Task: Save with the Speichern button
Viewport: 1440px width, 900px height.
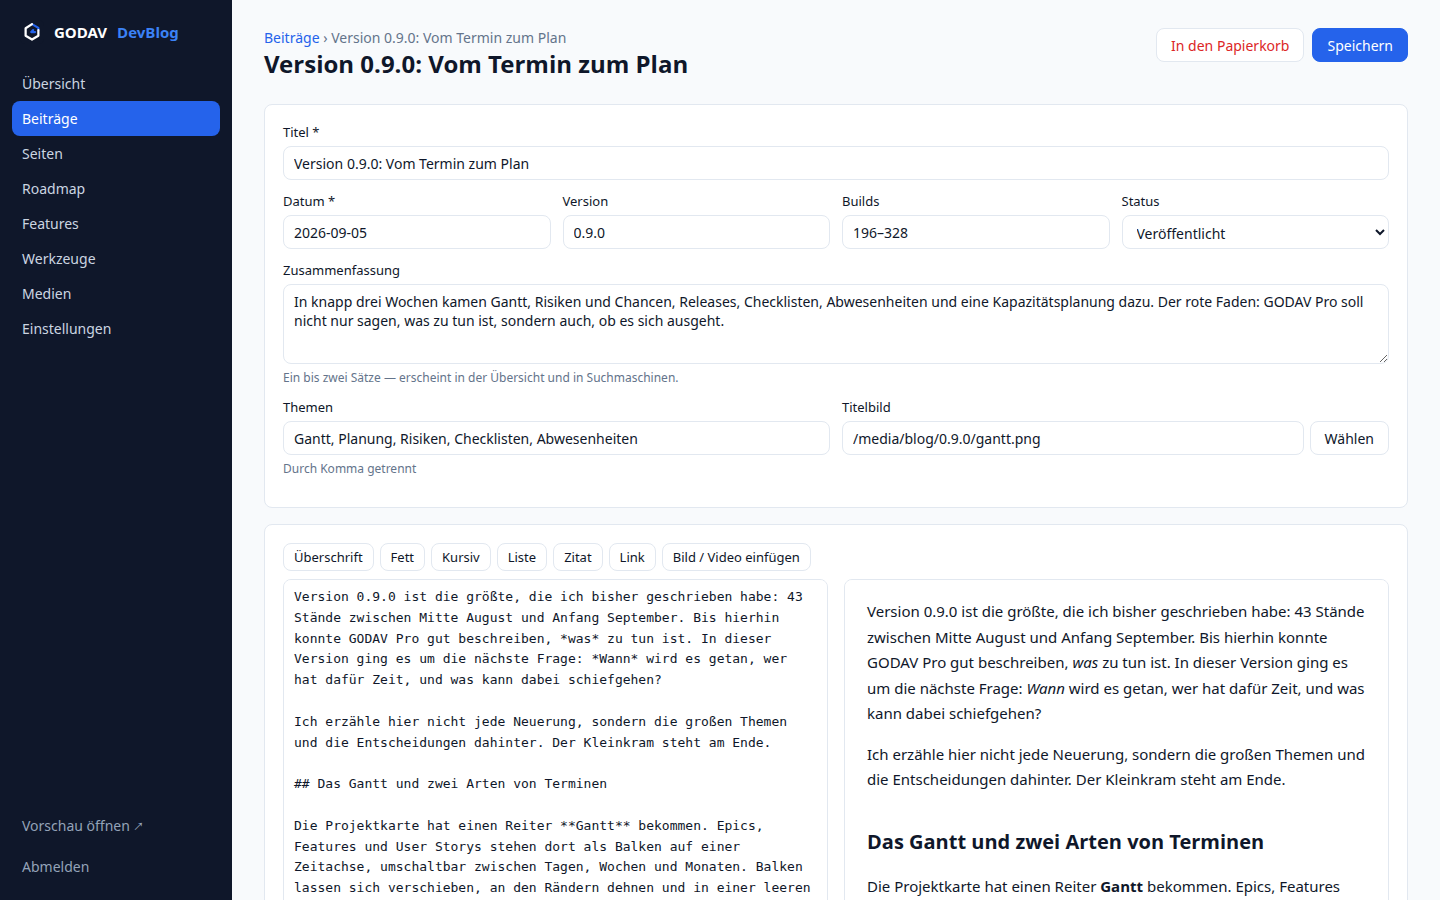Action: [x=1360, y=45]
